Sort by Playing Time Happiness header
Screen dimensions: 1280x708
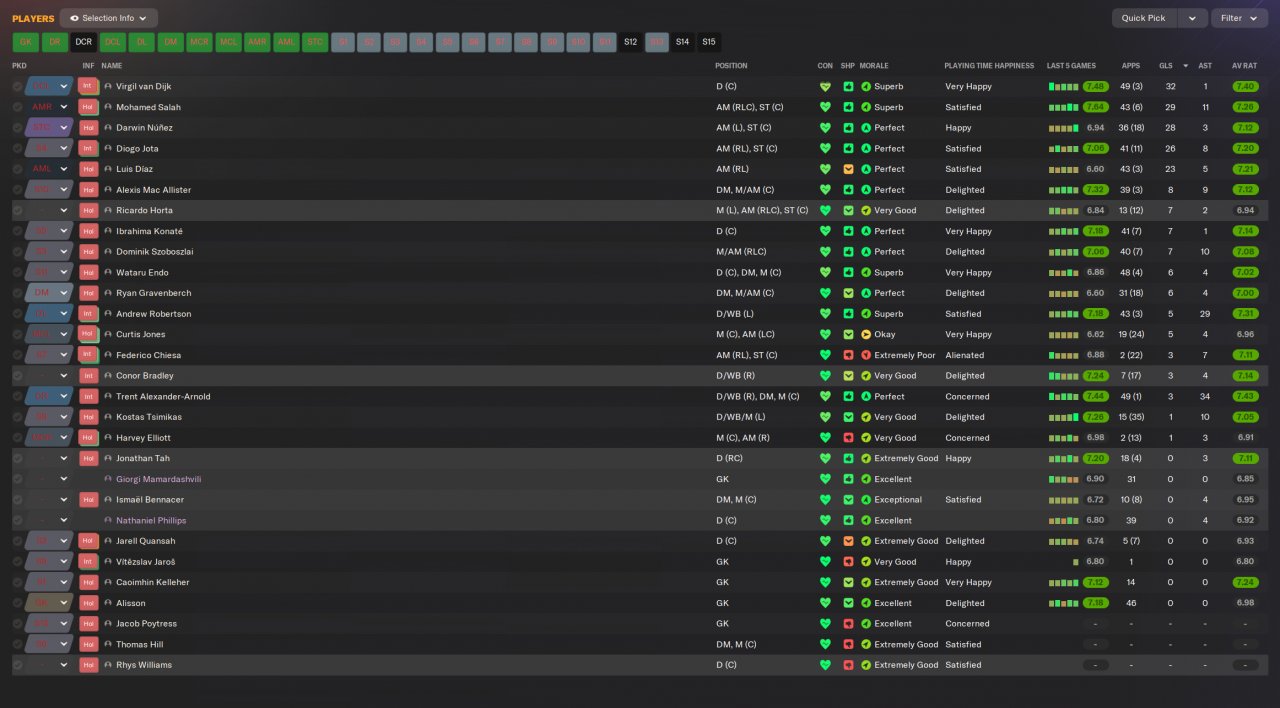(989, 66)
